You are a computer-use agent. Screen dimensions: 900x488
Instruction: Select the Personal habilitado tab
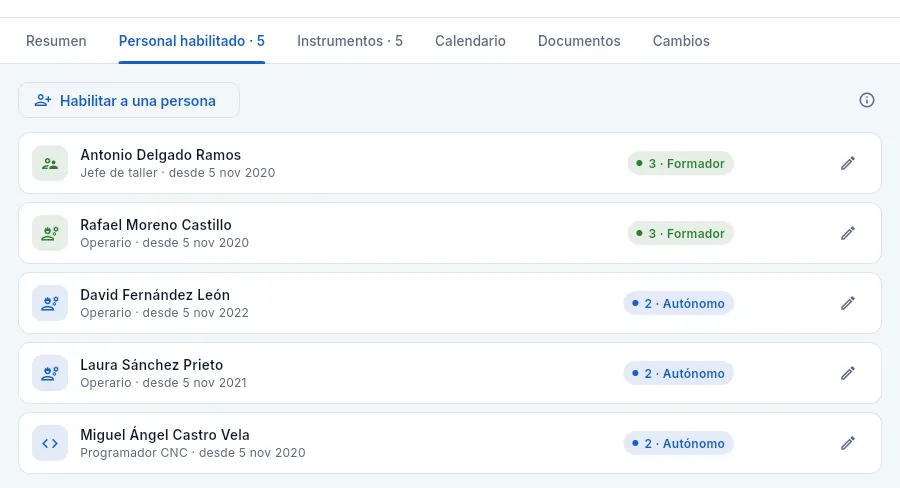click(192, 41)
